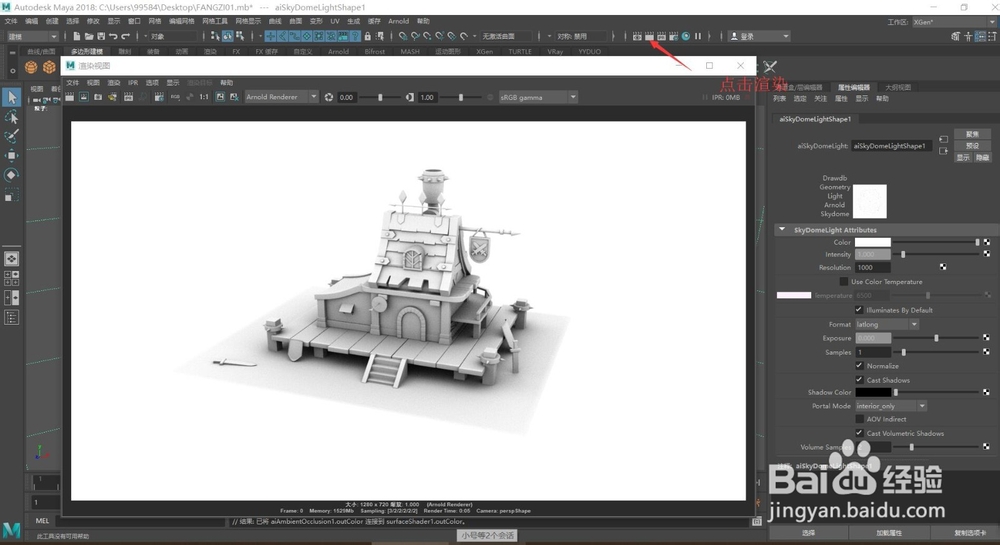Enable snap to grids icon
This screenshot has width=1000, height=545.
(x=402, y=36)
